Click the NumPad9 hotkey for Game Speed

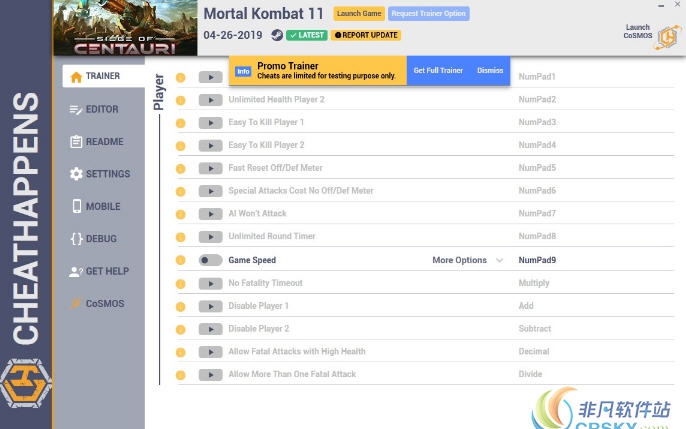tap(537, 260)
